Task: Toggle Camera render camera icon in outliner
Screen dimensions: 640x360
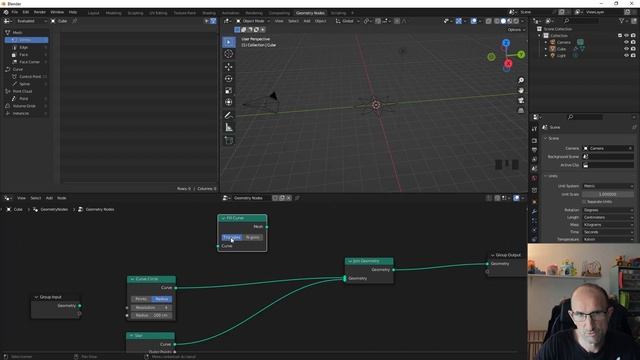Action: pos(633,42)
